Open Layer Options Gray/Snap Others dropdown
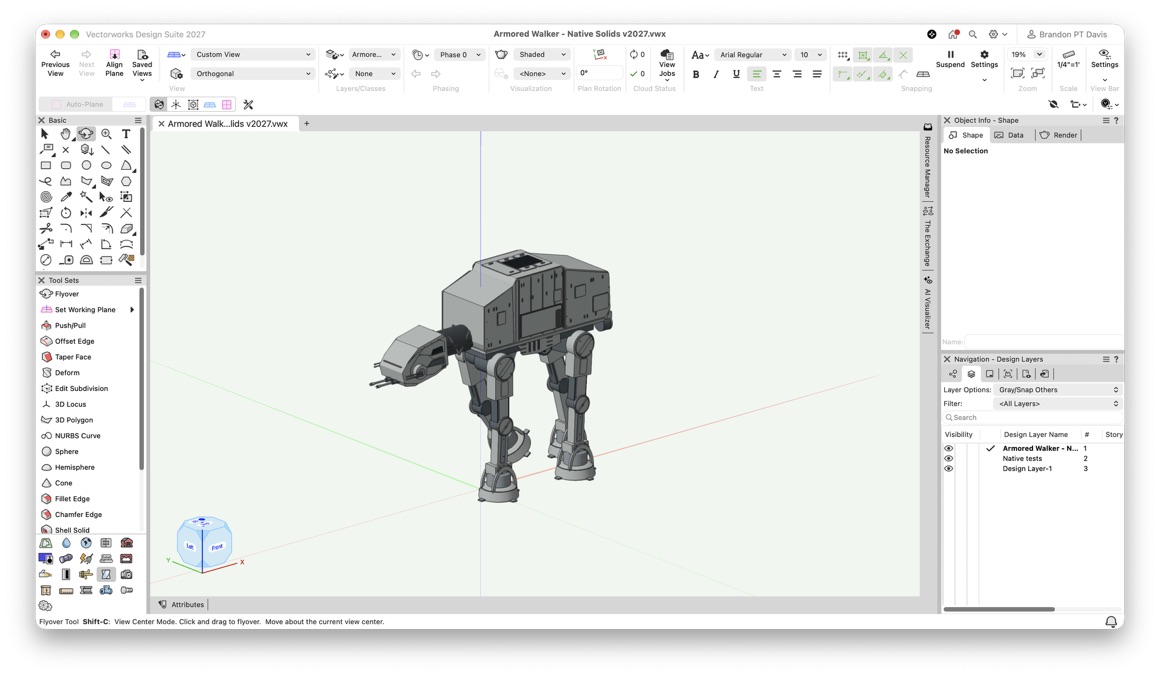1160x676 pixels. click(1058, 390)
